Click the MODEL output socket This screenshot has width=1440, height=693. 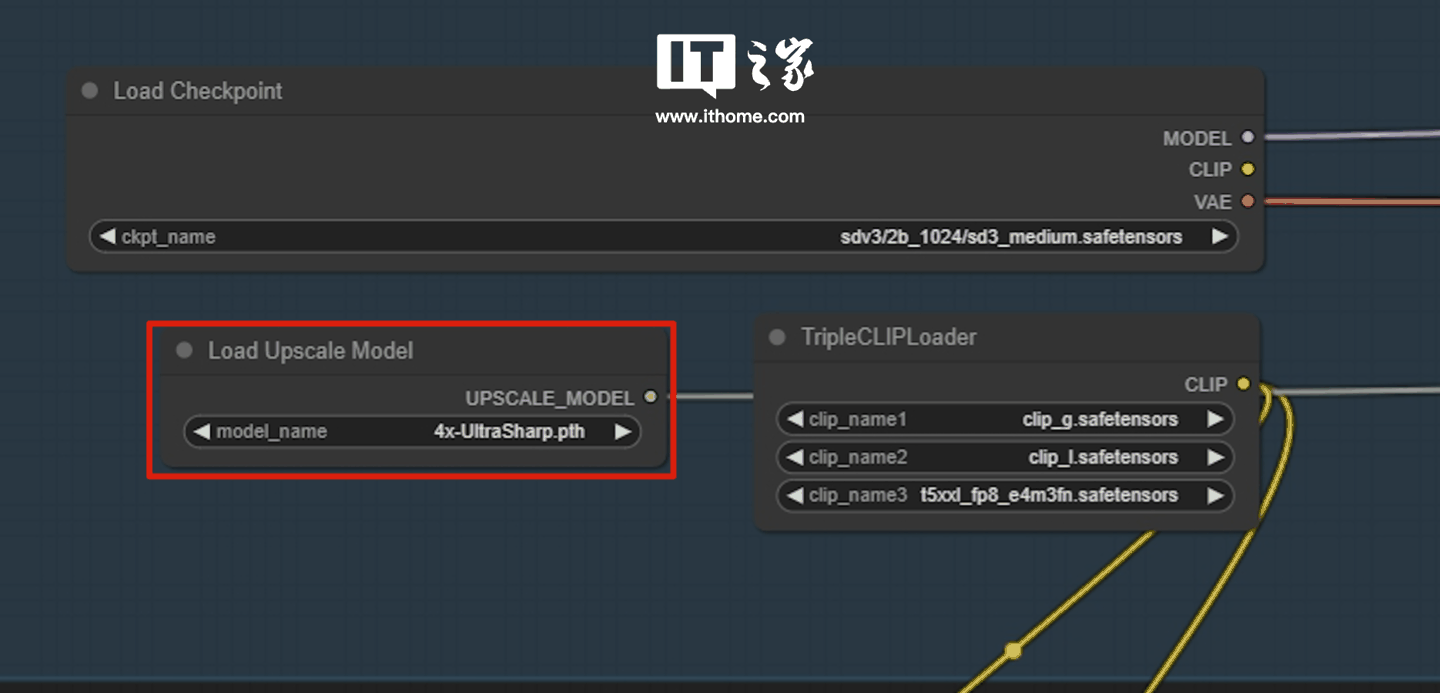tap(1247, 138)
